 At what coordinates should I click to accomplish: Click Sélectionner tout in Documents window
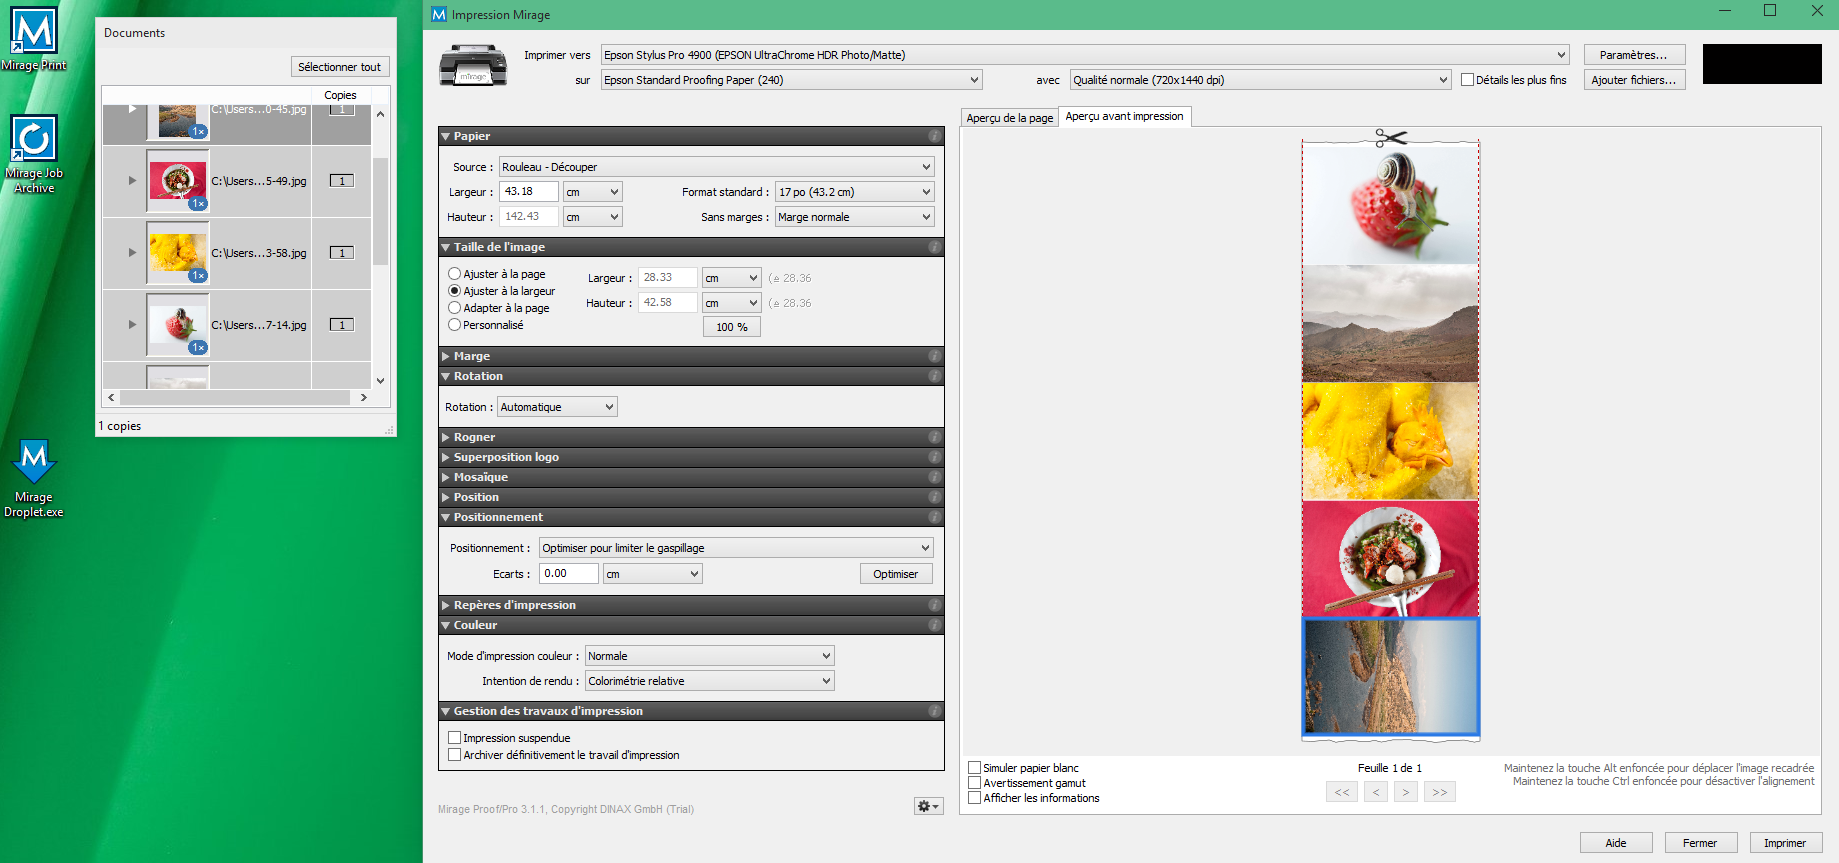[340, 67]
